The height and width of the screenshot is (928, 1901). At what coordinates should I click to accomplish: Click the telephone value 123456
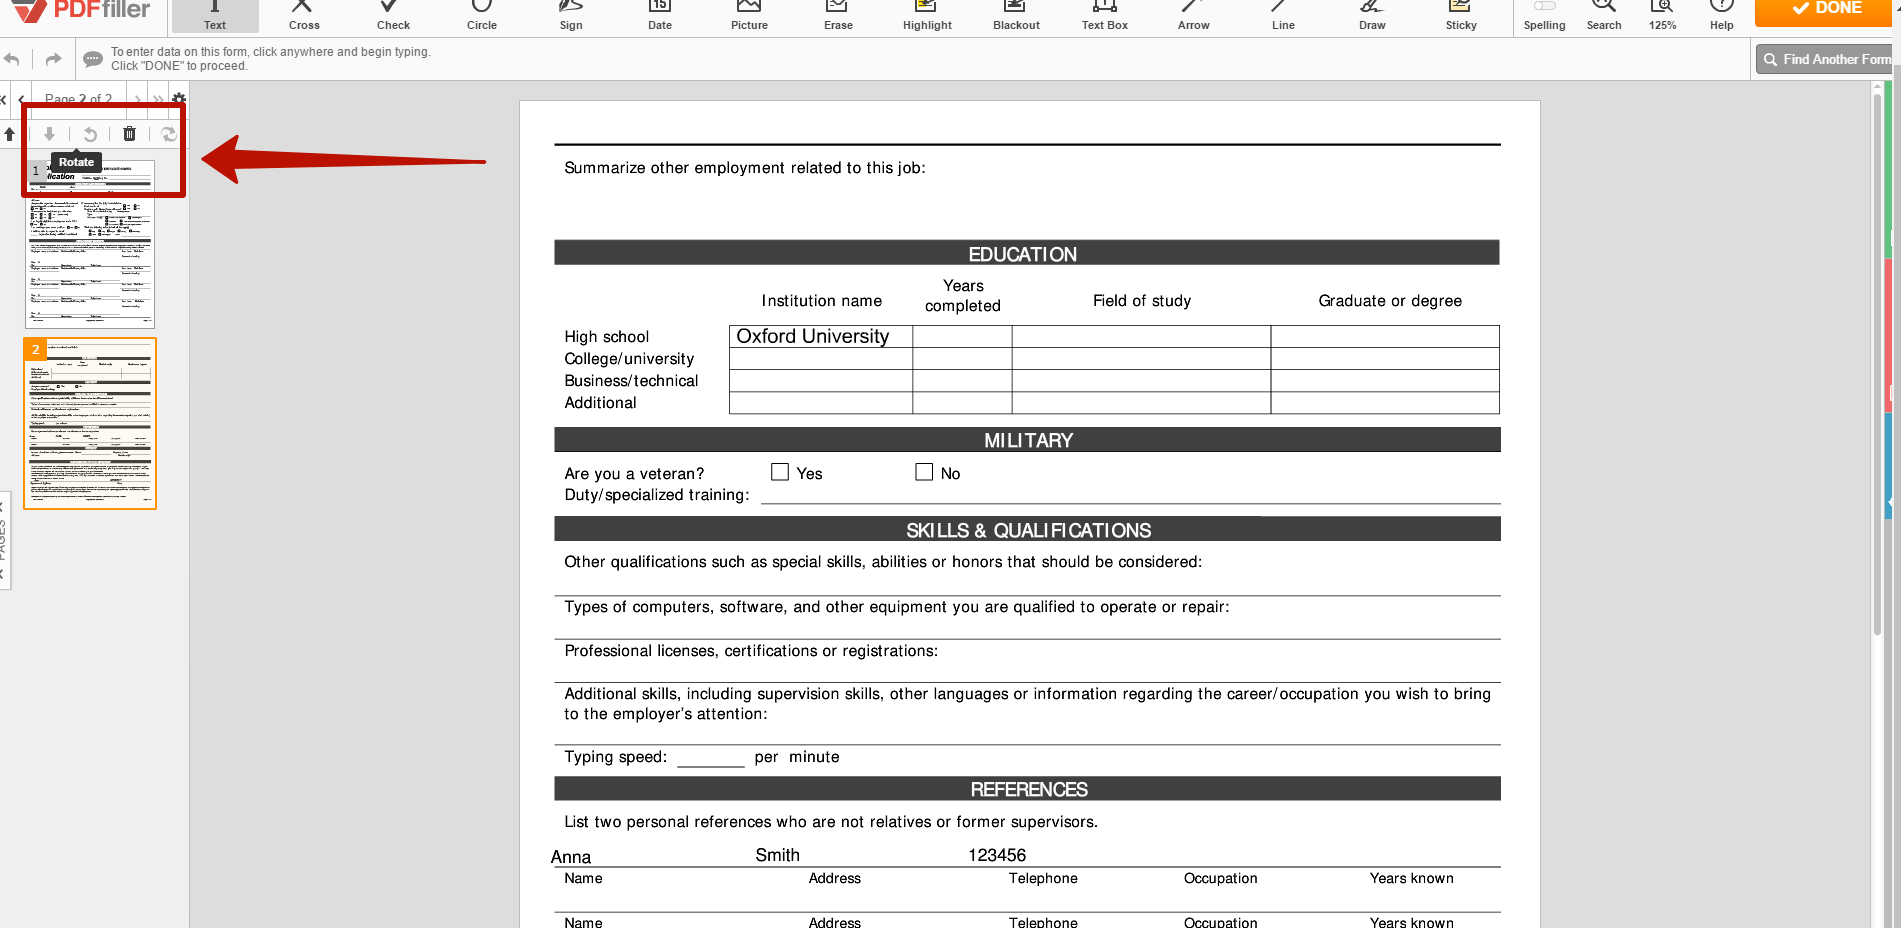[x=997, y=855]
